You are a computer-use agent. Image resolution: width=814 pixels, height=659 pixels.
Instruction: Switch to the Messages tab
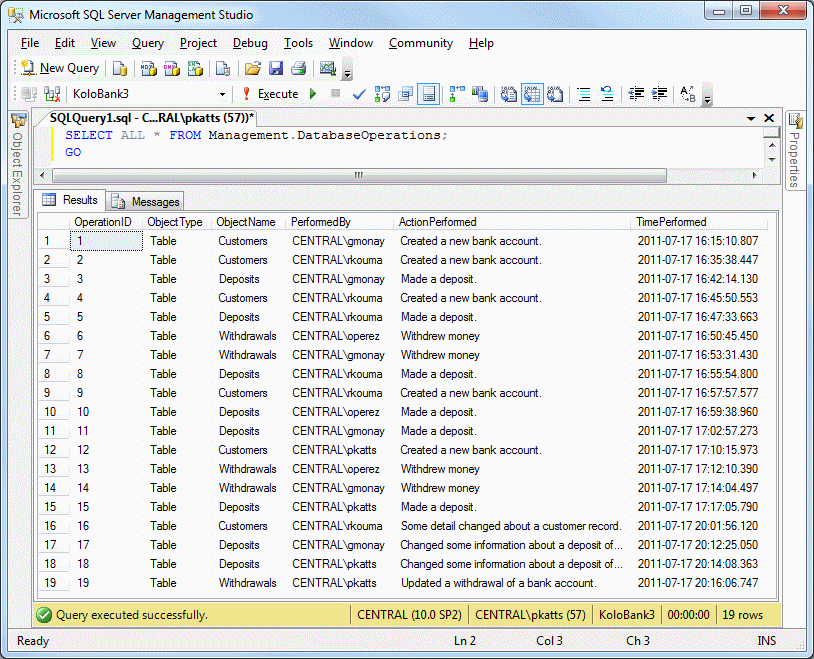point(145,201)
